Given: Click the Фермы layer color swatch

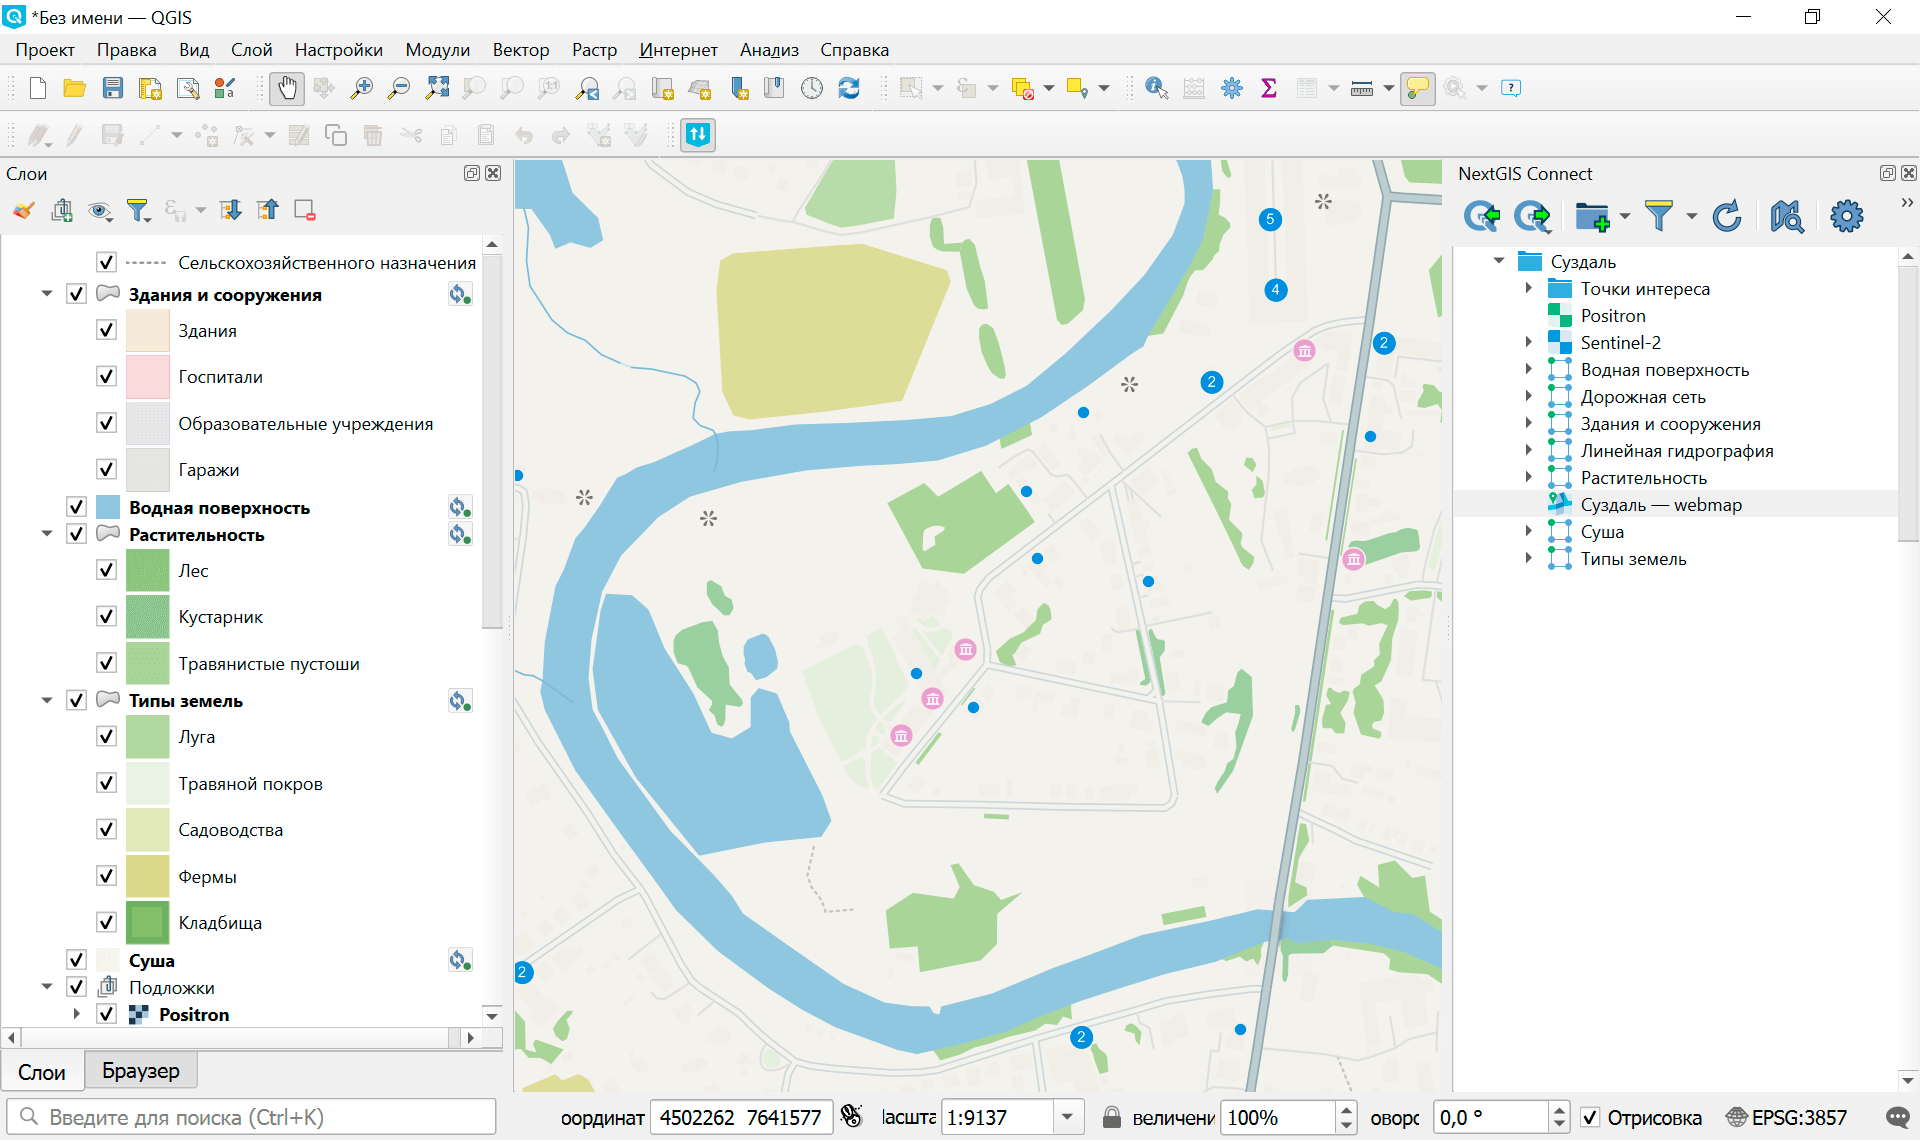Looking at the screenshot, I should point(148,877).
